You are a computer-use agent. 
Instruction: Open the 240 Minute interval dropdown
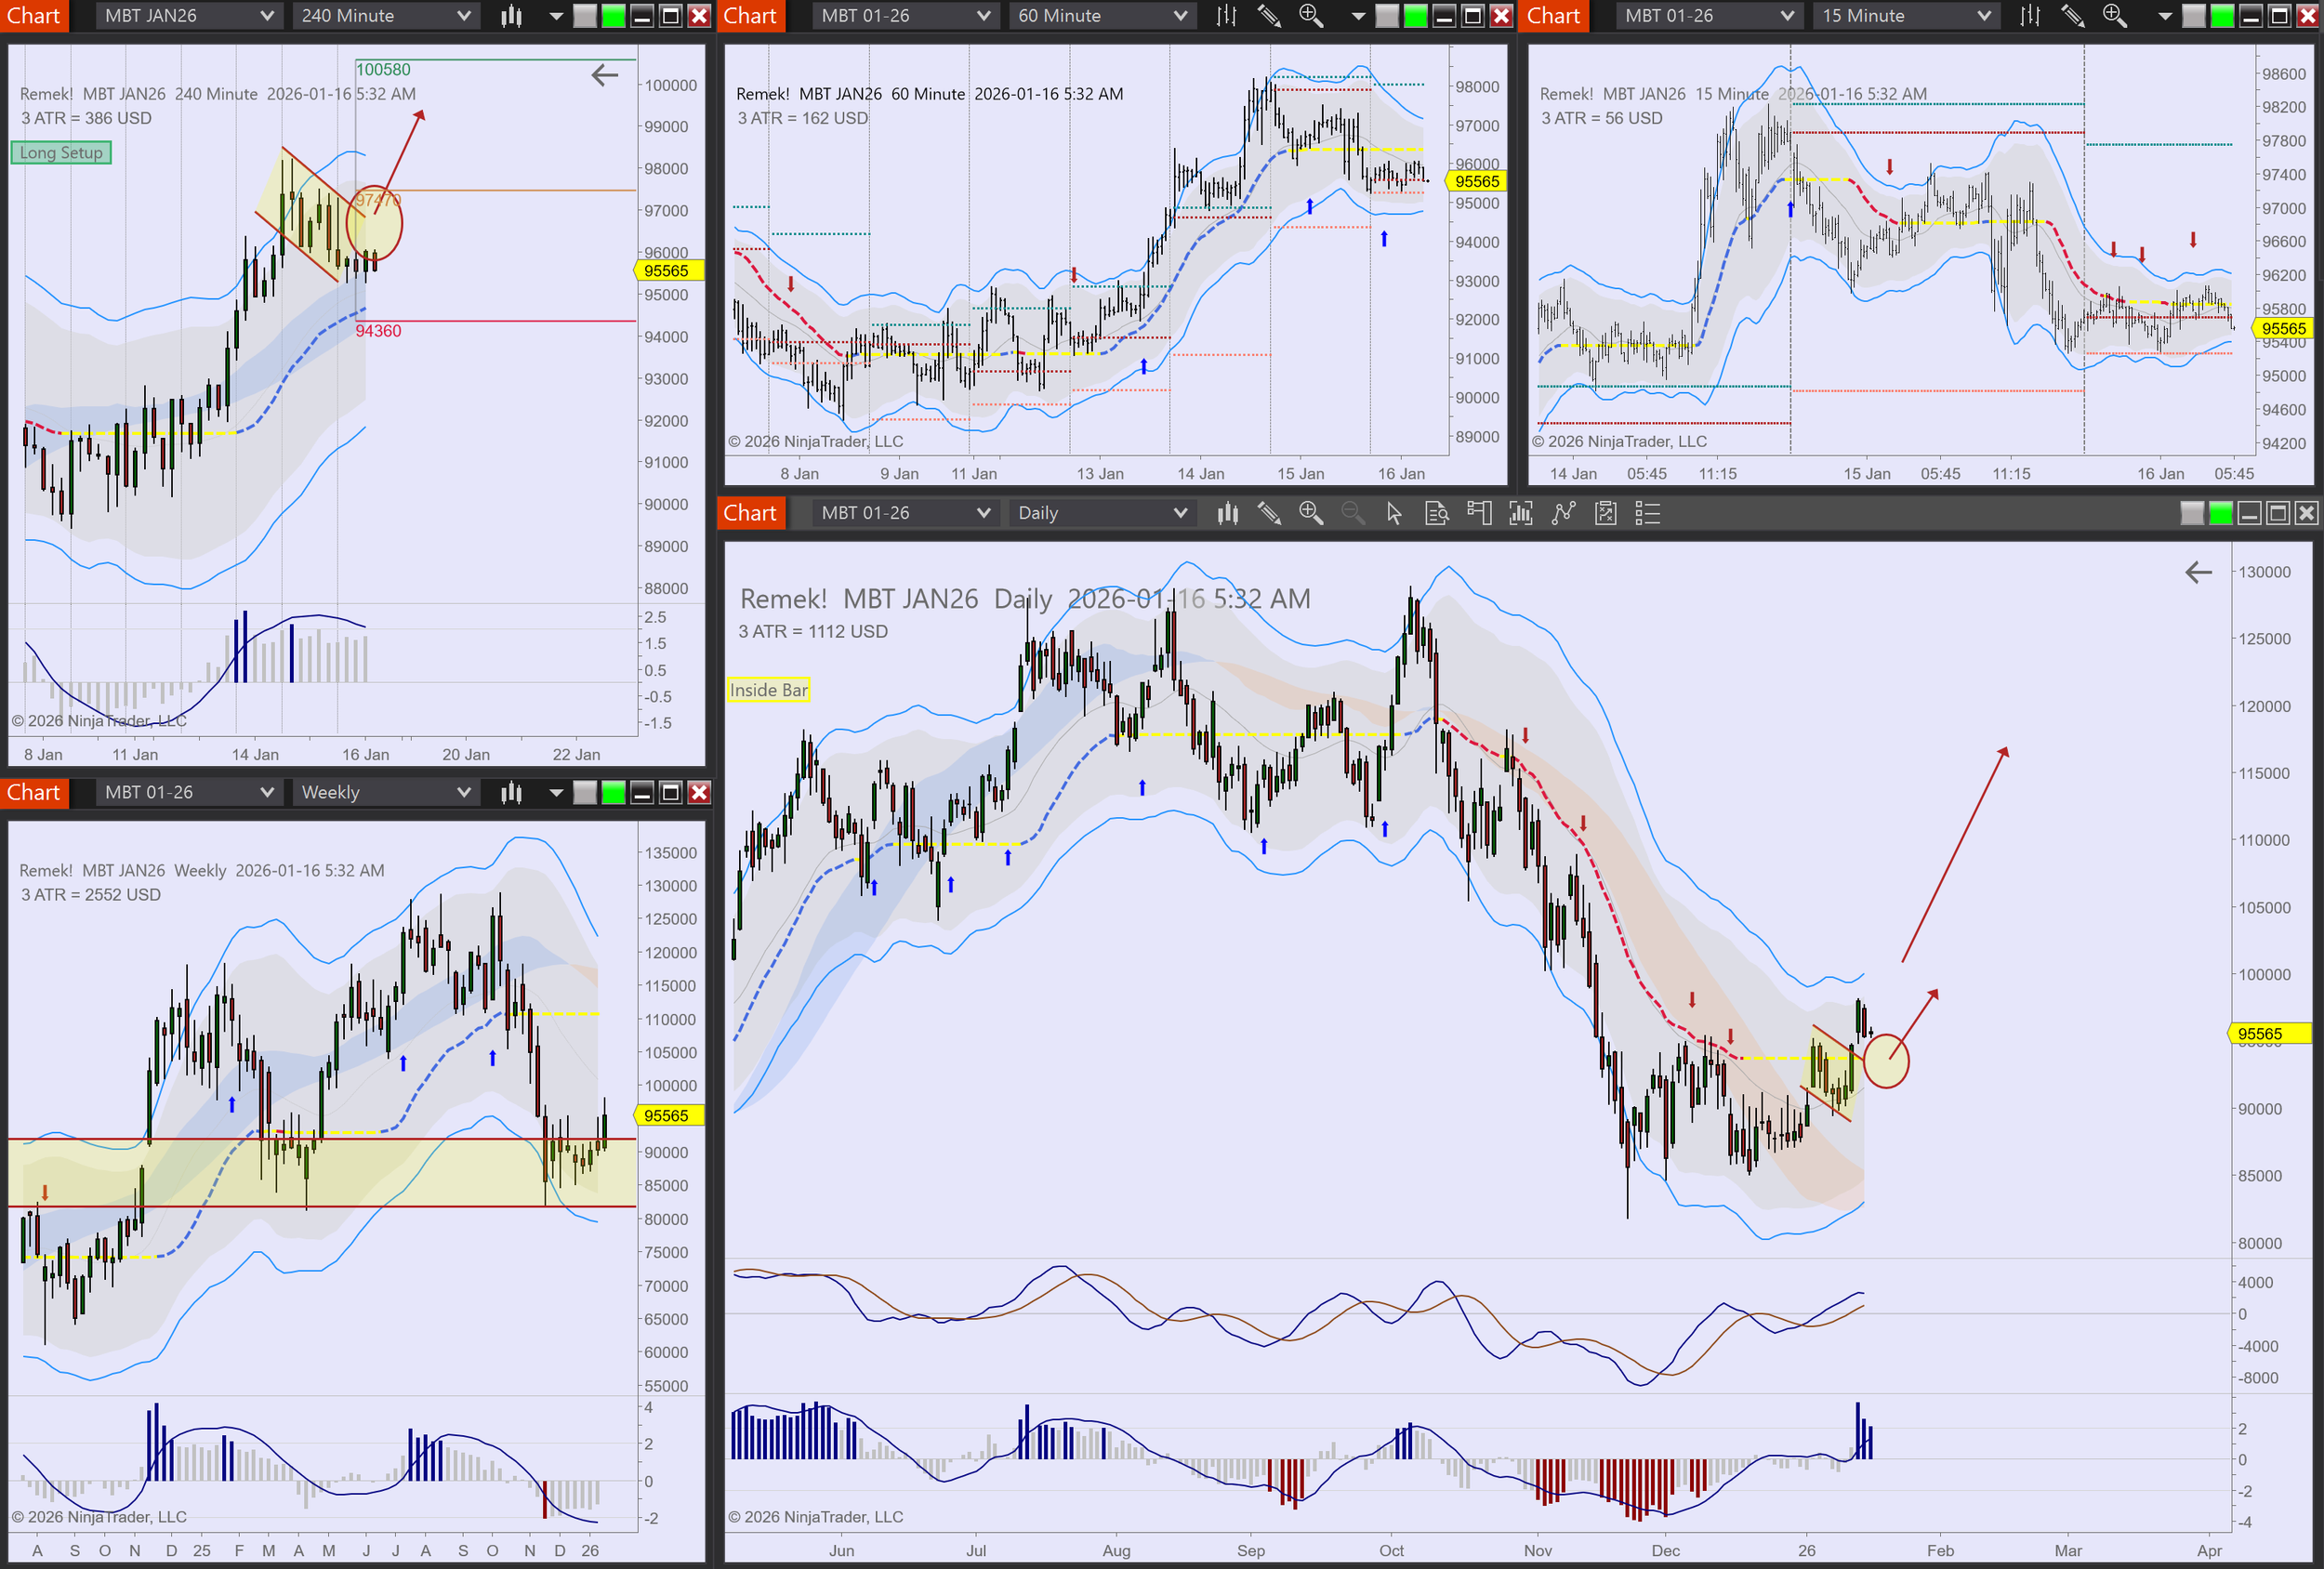(x=385, y=16)
